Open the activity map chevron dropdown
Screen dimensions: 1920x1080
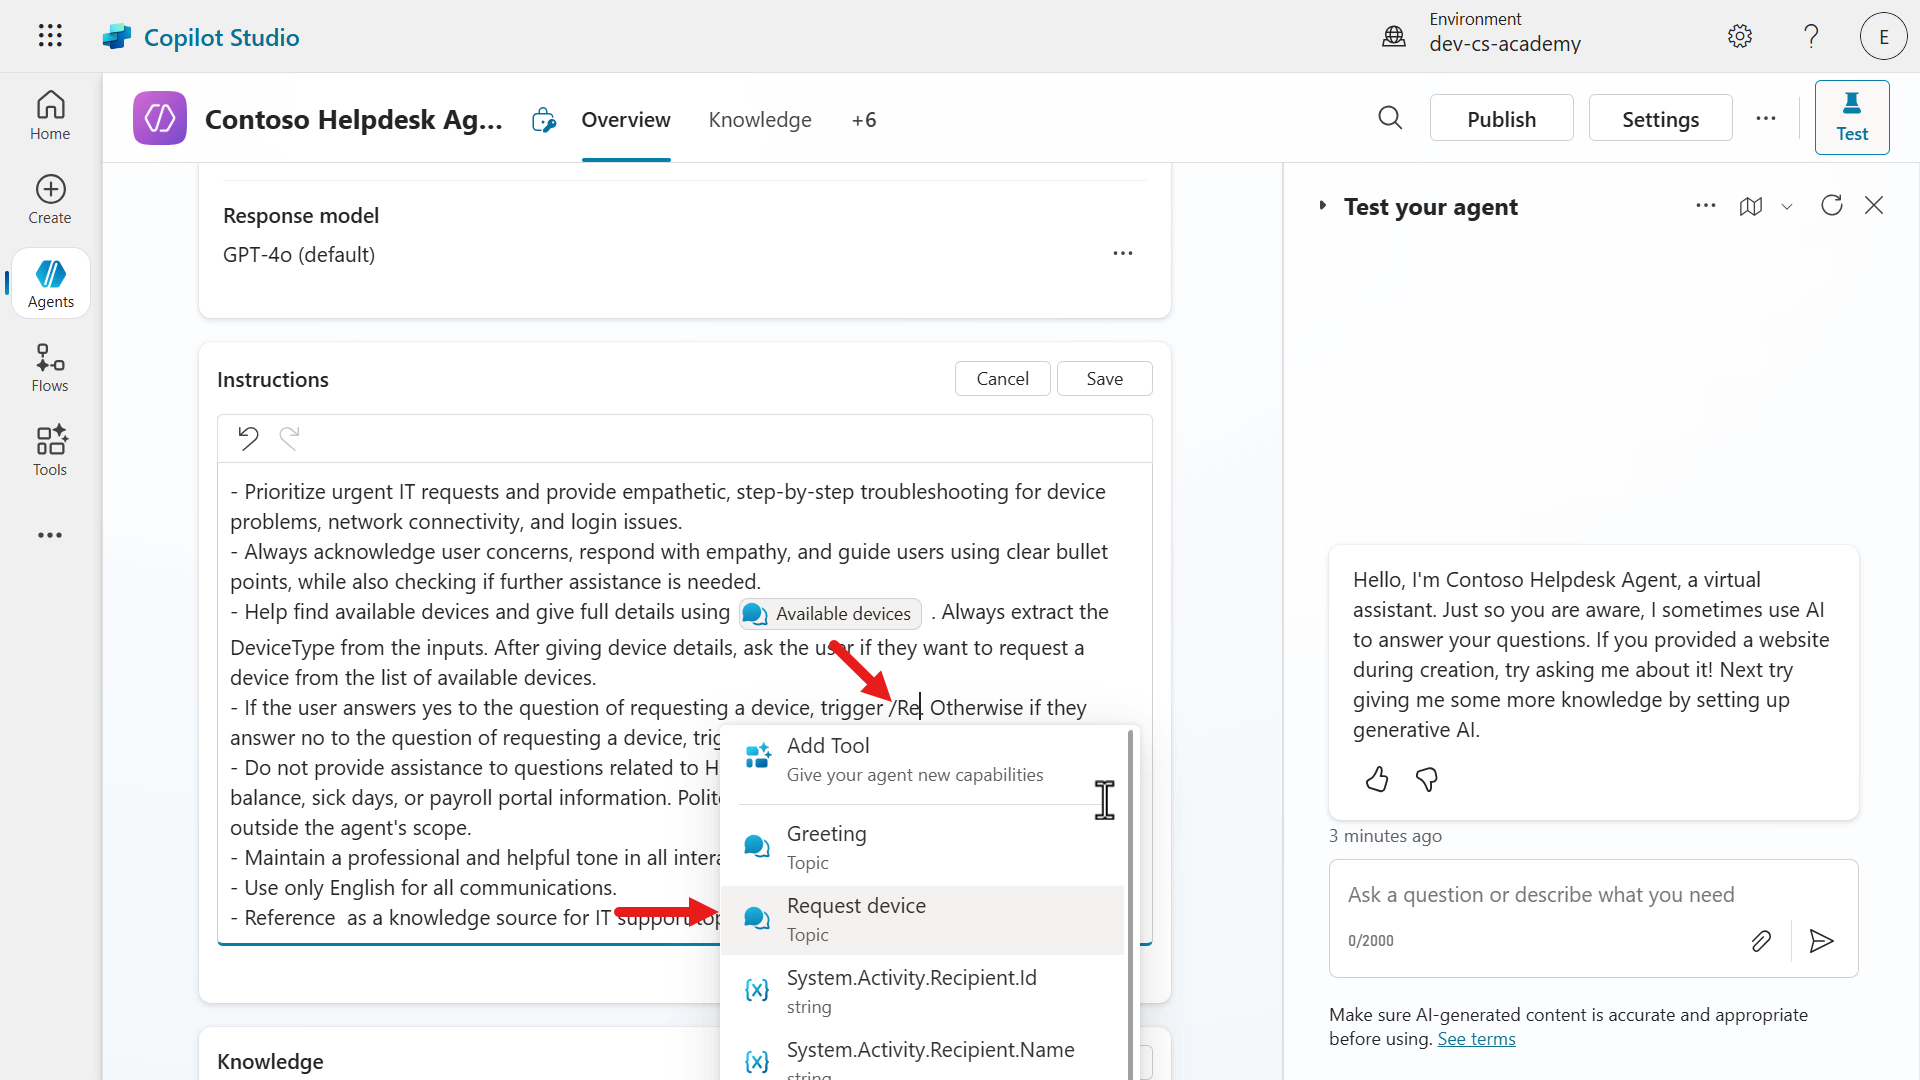click(1788, 206)
